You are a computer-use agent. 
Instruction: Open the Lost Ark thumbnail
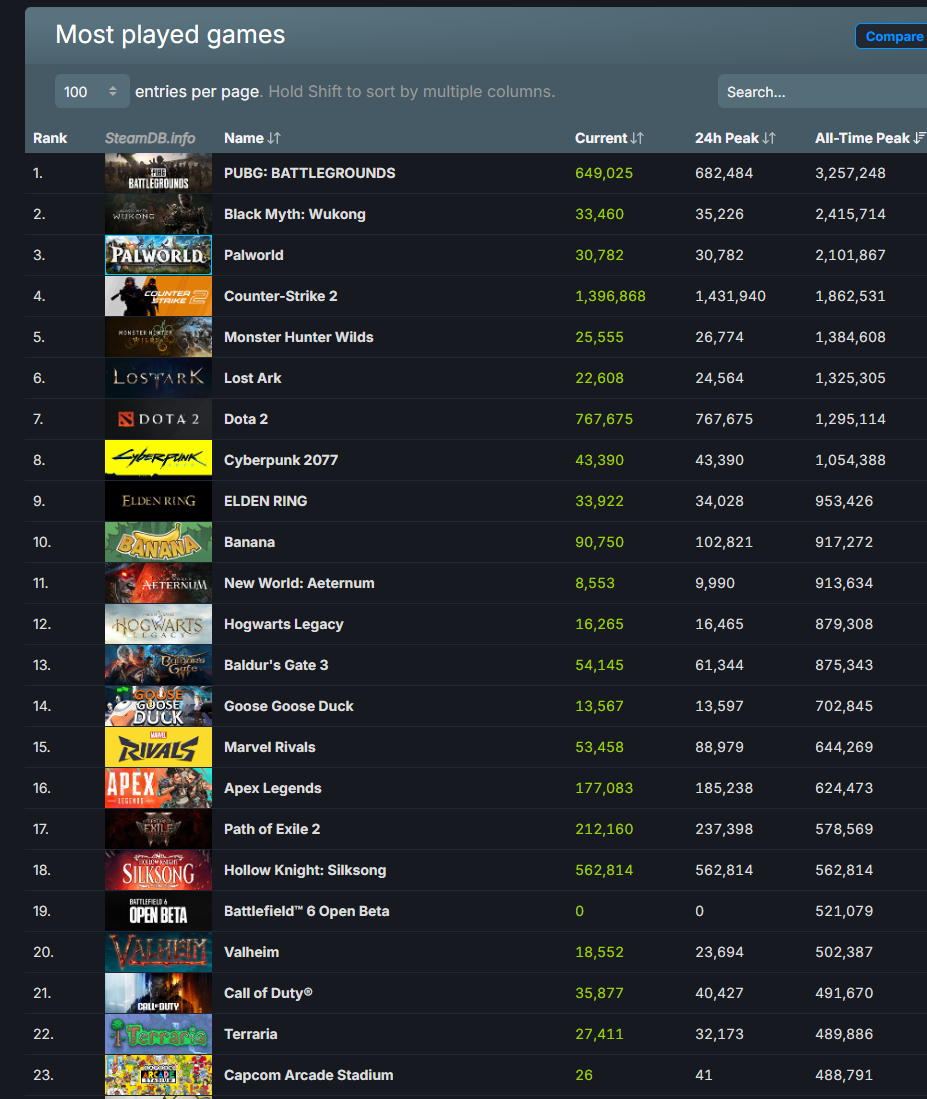coord(158,378)
